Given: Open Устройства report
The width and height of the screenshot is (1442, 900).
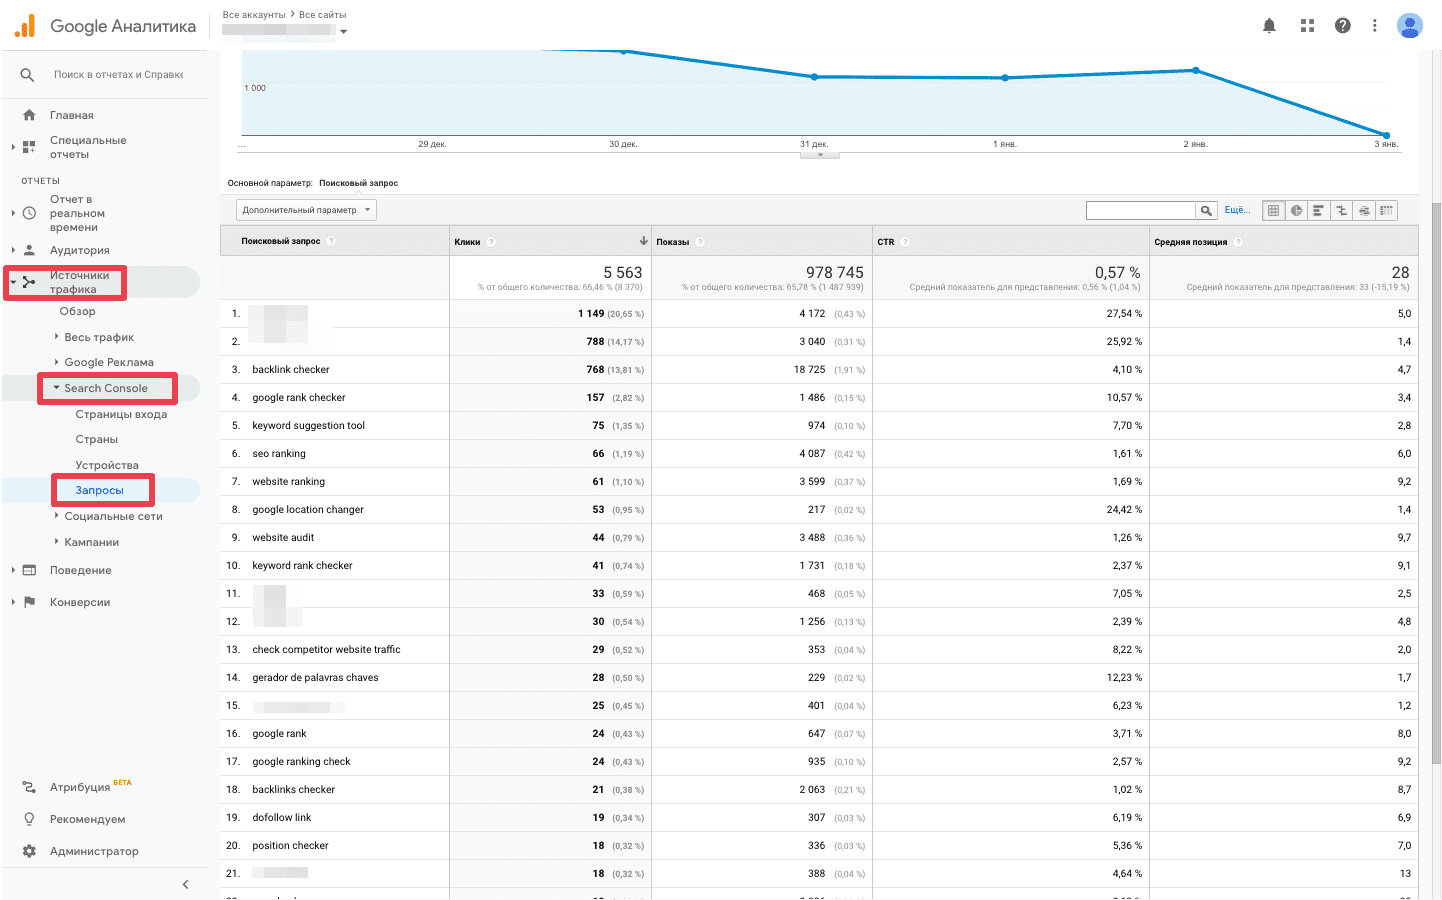Looking at the screenshot, I should [107, 465].
